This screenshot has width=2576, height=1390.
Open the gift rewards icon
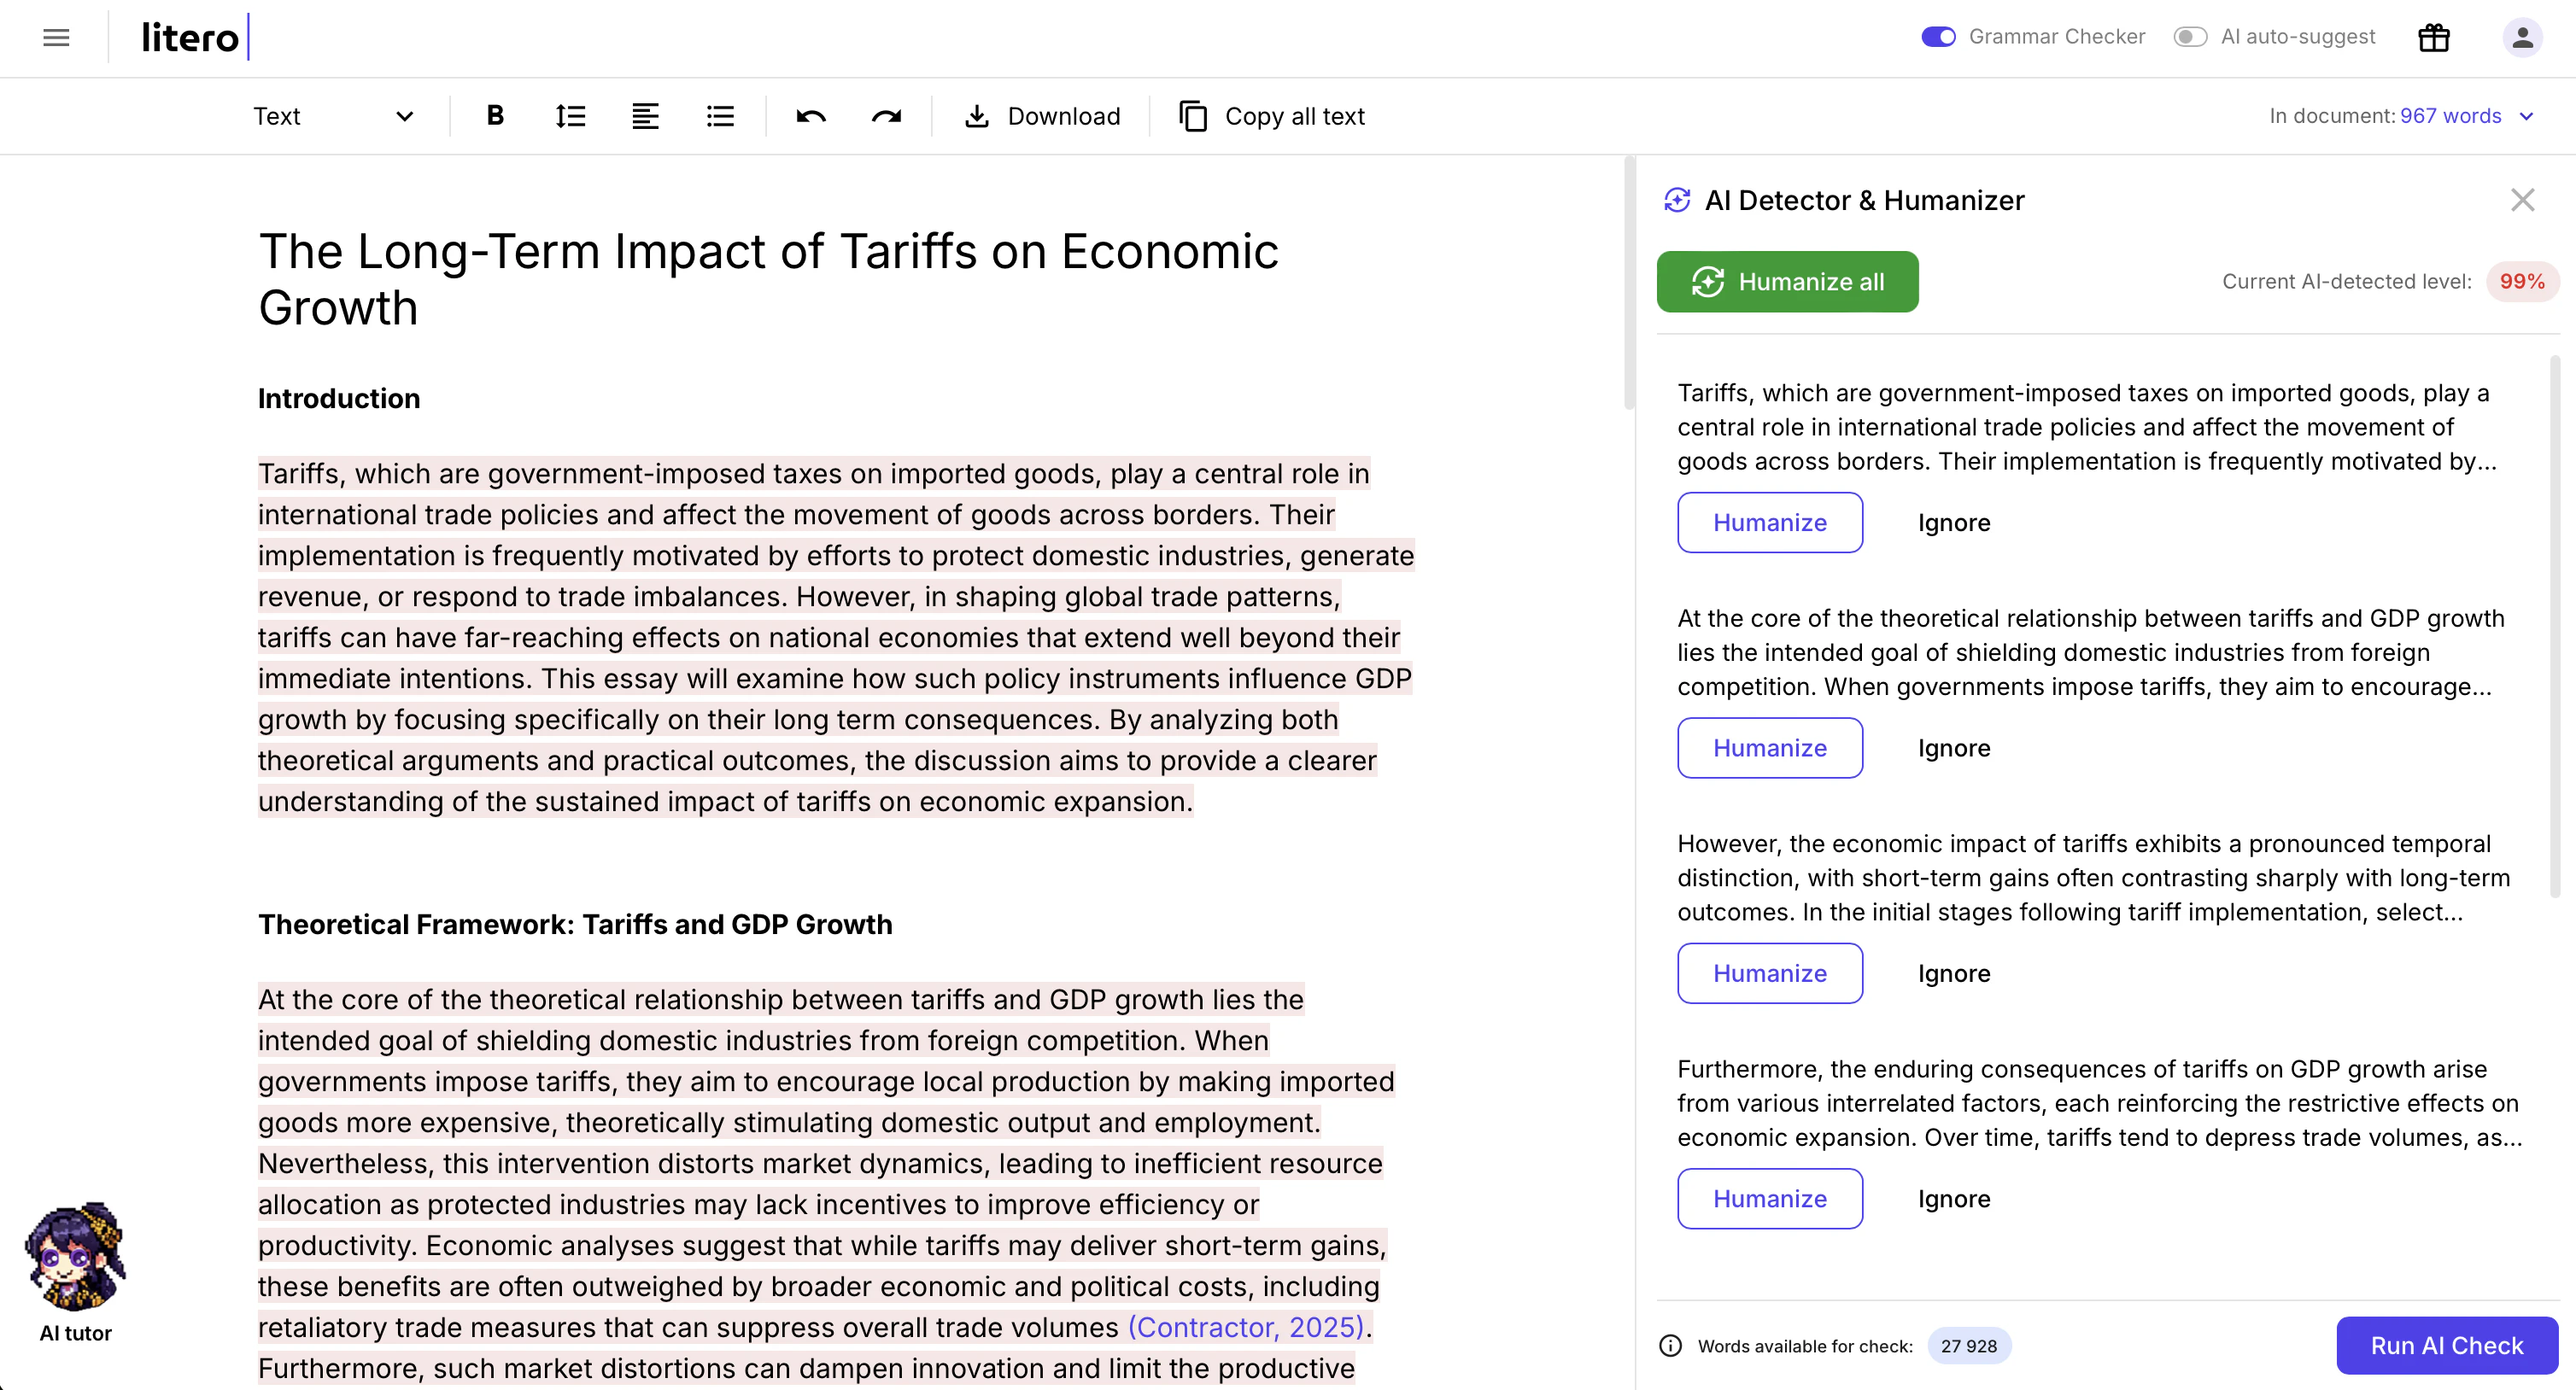[x=2433, y=38]
